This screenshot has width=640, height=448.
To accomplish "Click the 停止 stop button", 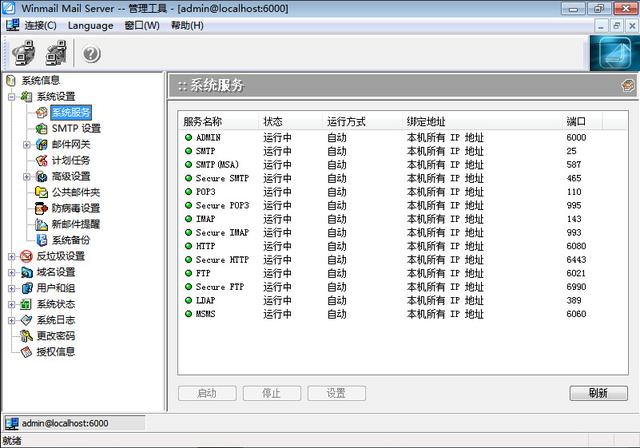I will pos(272,393).
